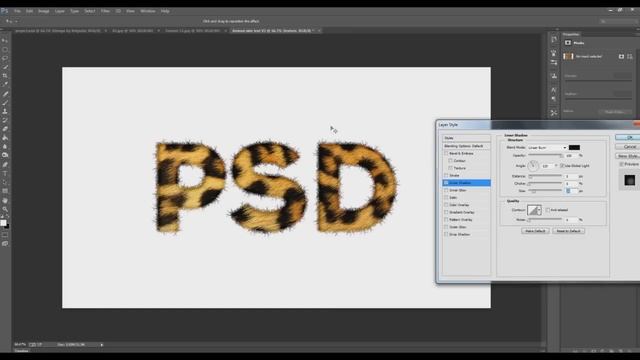Select the Styles header in Layer Style
This screenshot has height=360, width=640.
pos(466,138)
